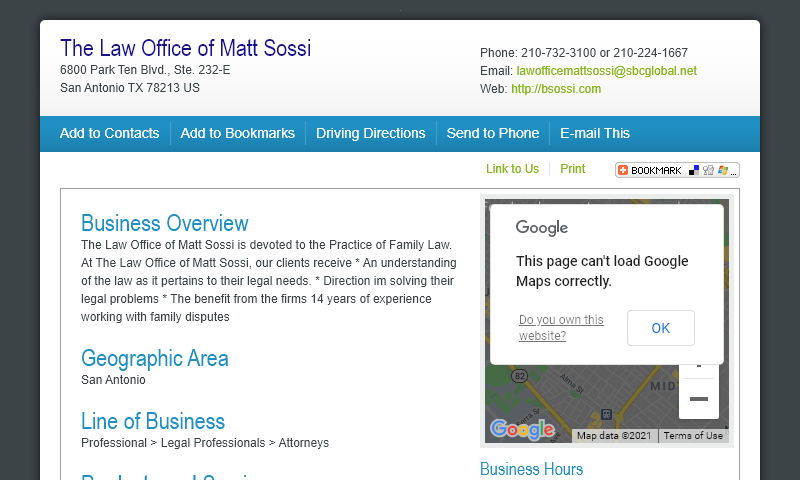Click the Link to Us link
The image size is (800, 480).
[x=512, y=169]
